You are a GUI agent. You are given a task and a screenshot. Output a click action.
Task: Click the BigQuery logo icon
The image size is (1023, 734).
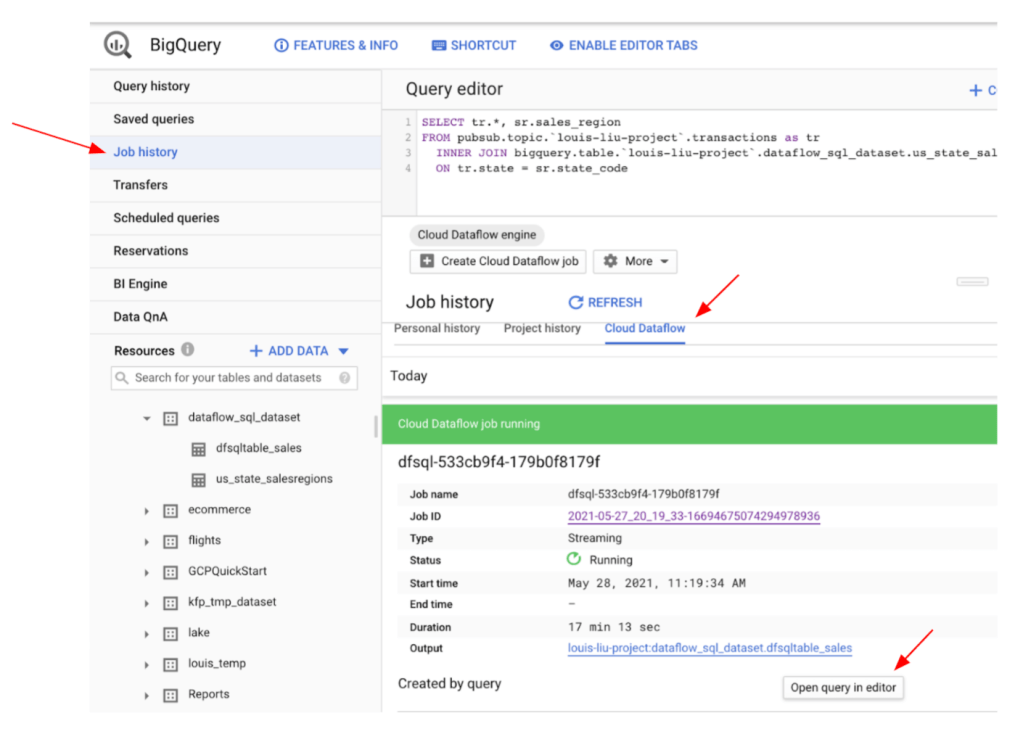pos(118,45)
